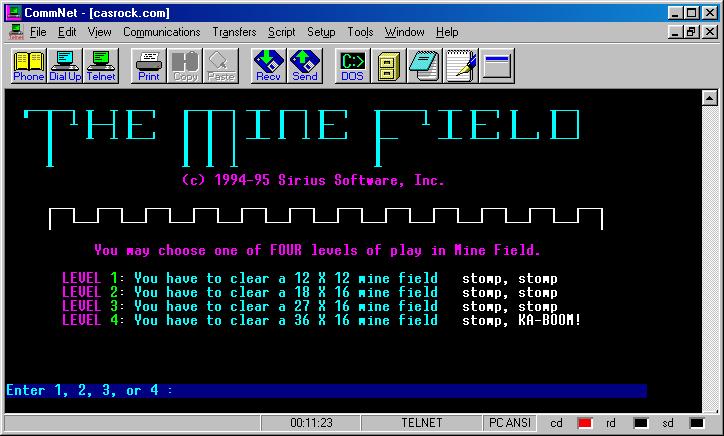Click the scrollbar up arrow
Viewport: 724px width, 436px height.
(709, 98)
